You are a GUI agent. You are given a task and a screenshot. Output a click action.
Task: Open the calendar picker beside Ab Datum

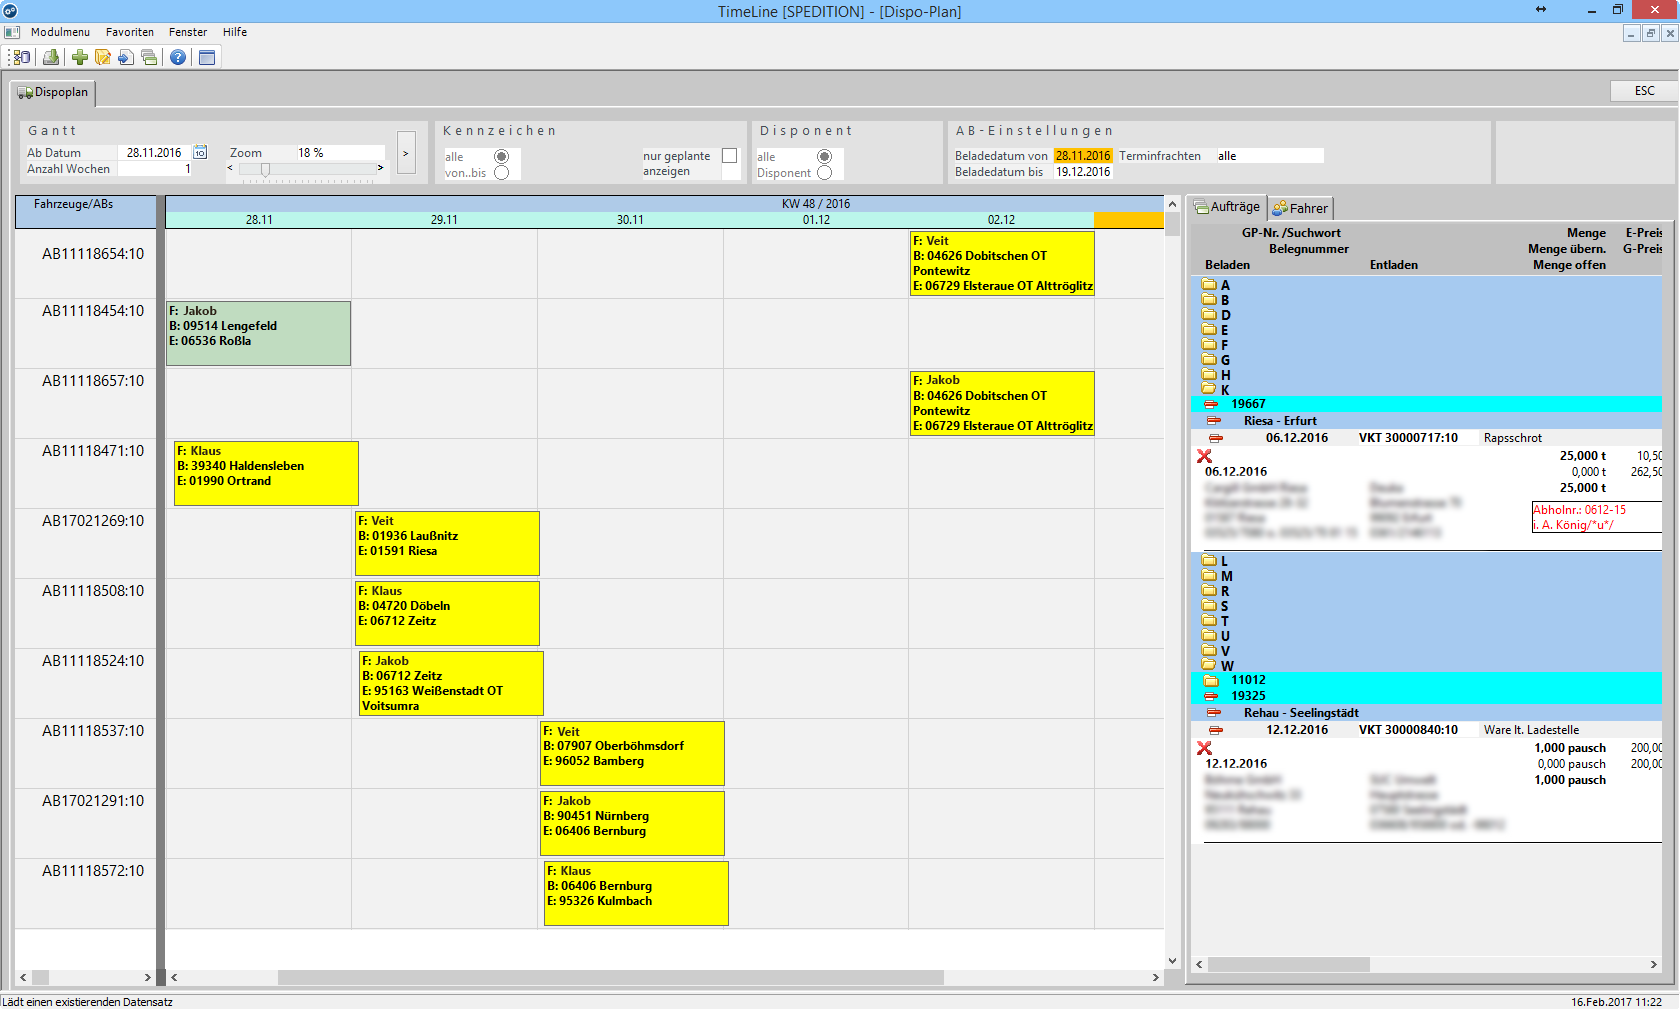pyautogui.click(x=200, y=152)
